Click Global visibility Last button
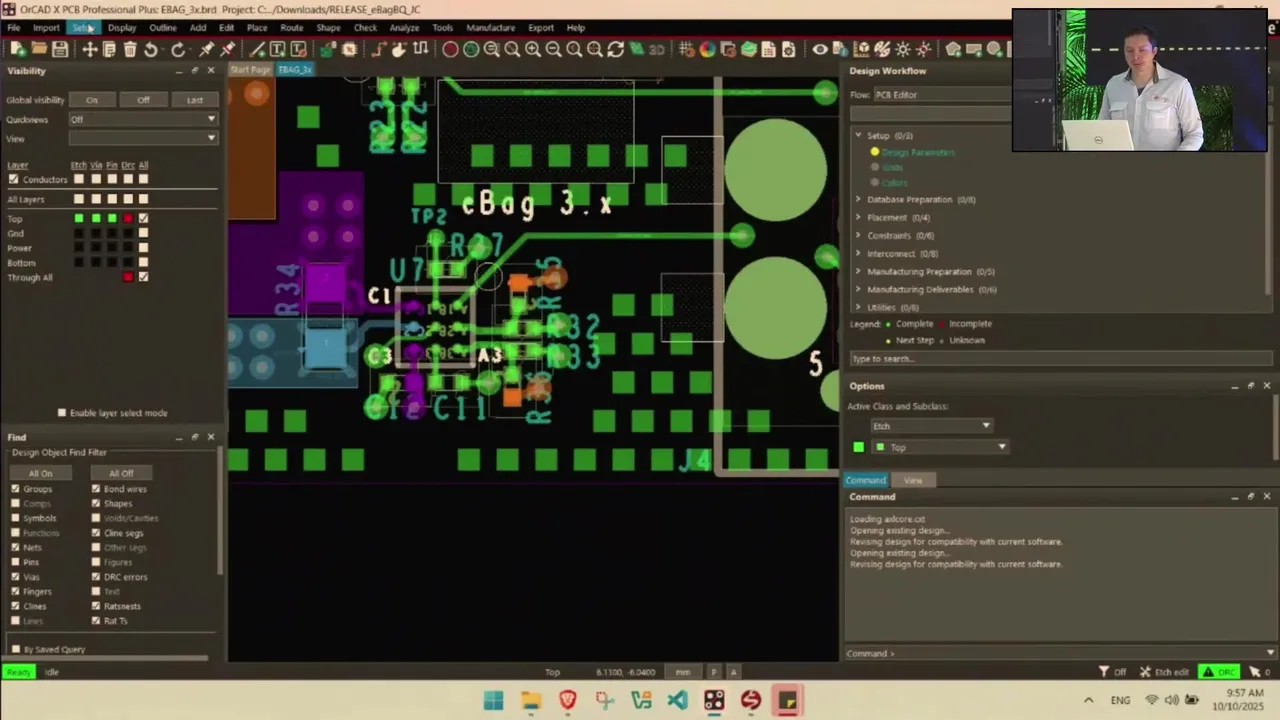 pos(195,99)
